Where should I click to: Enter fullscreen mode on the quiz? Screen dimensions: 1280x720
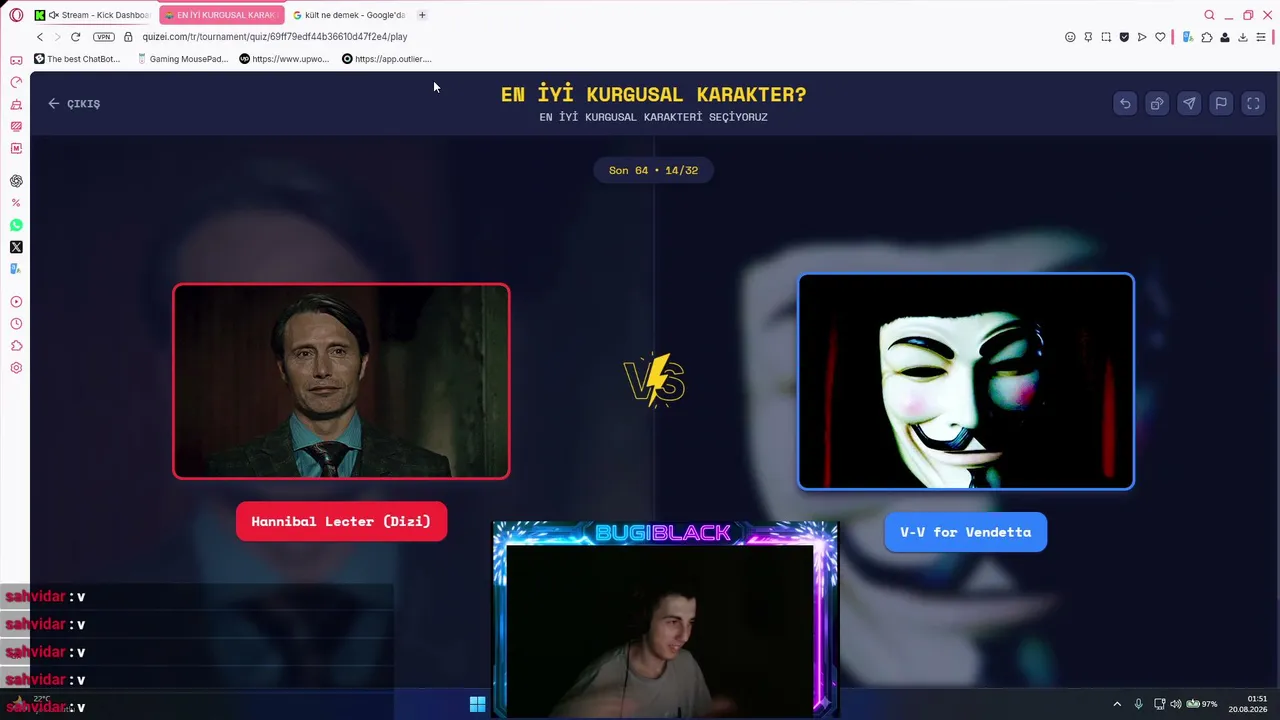click(x=1253, y=103)
